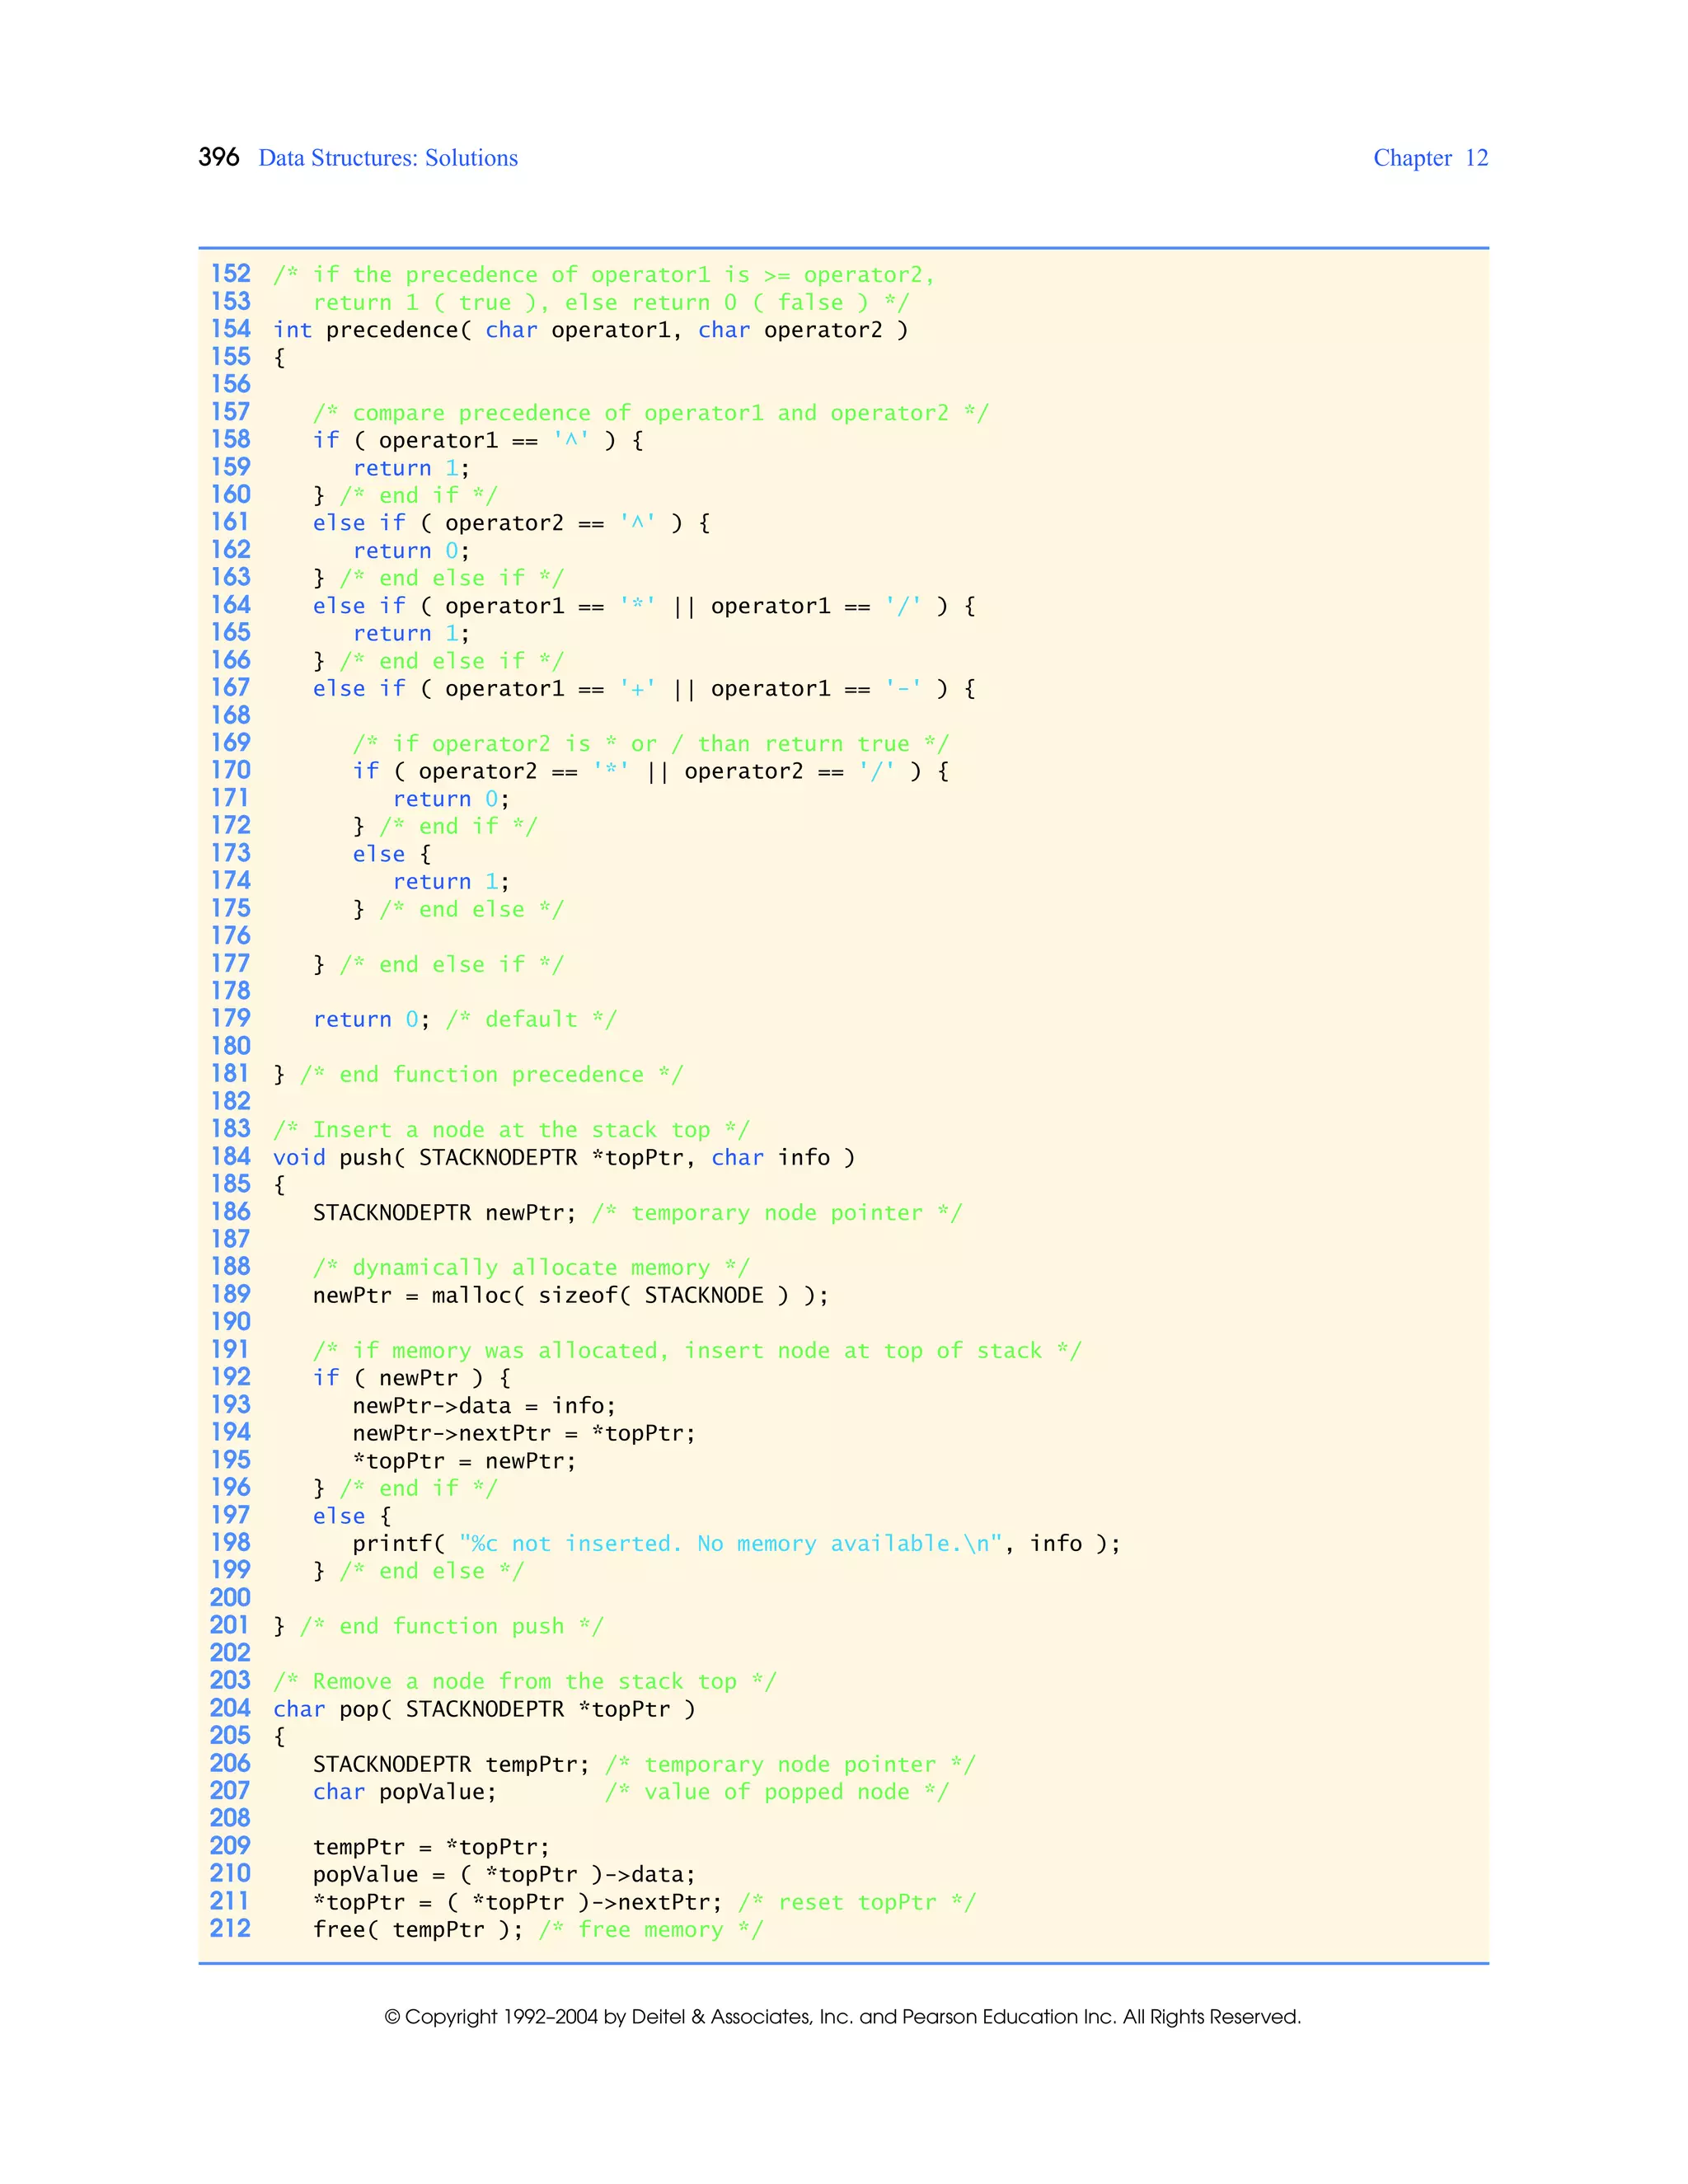Click comment 'if operator2 is * or / than return true'

[651, 744]
